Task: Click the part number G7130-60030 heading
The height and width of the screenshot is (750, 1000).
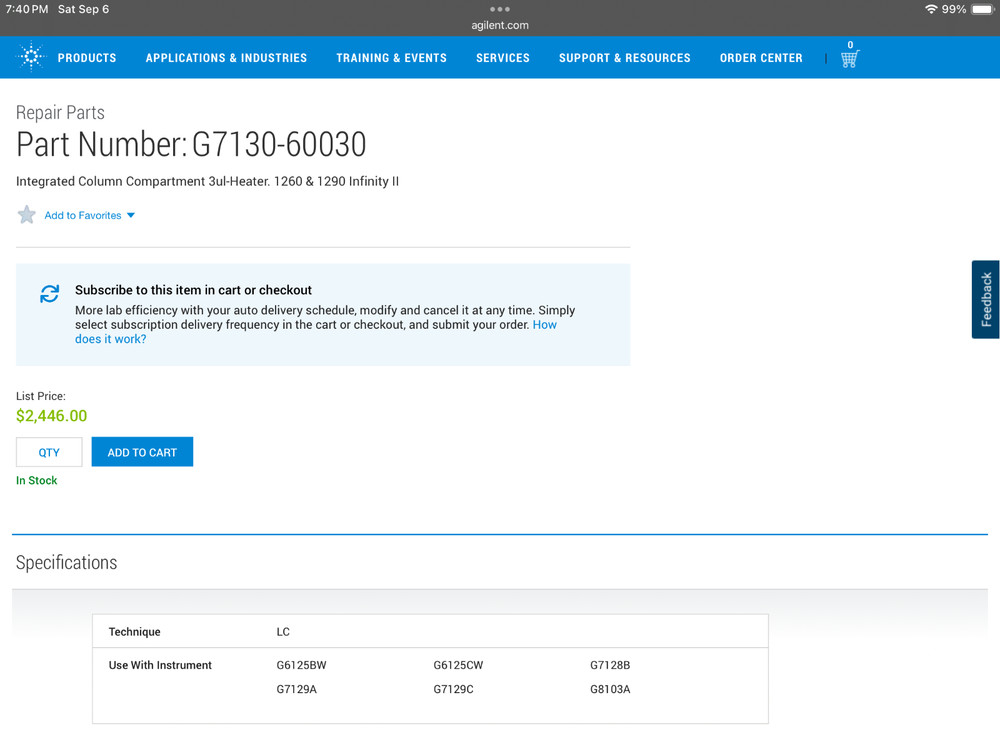Action: tap(191, 144)
